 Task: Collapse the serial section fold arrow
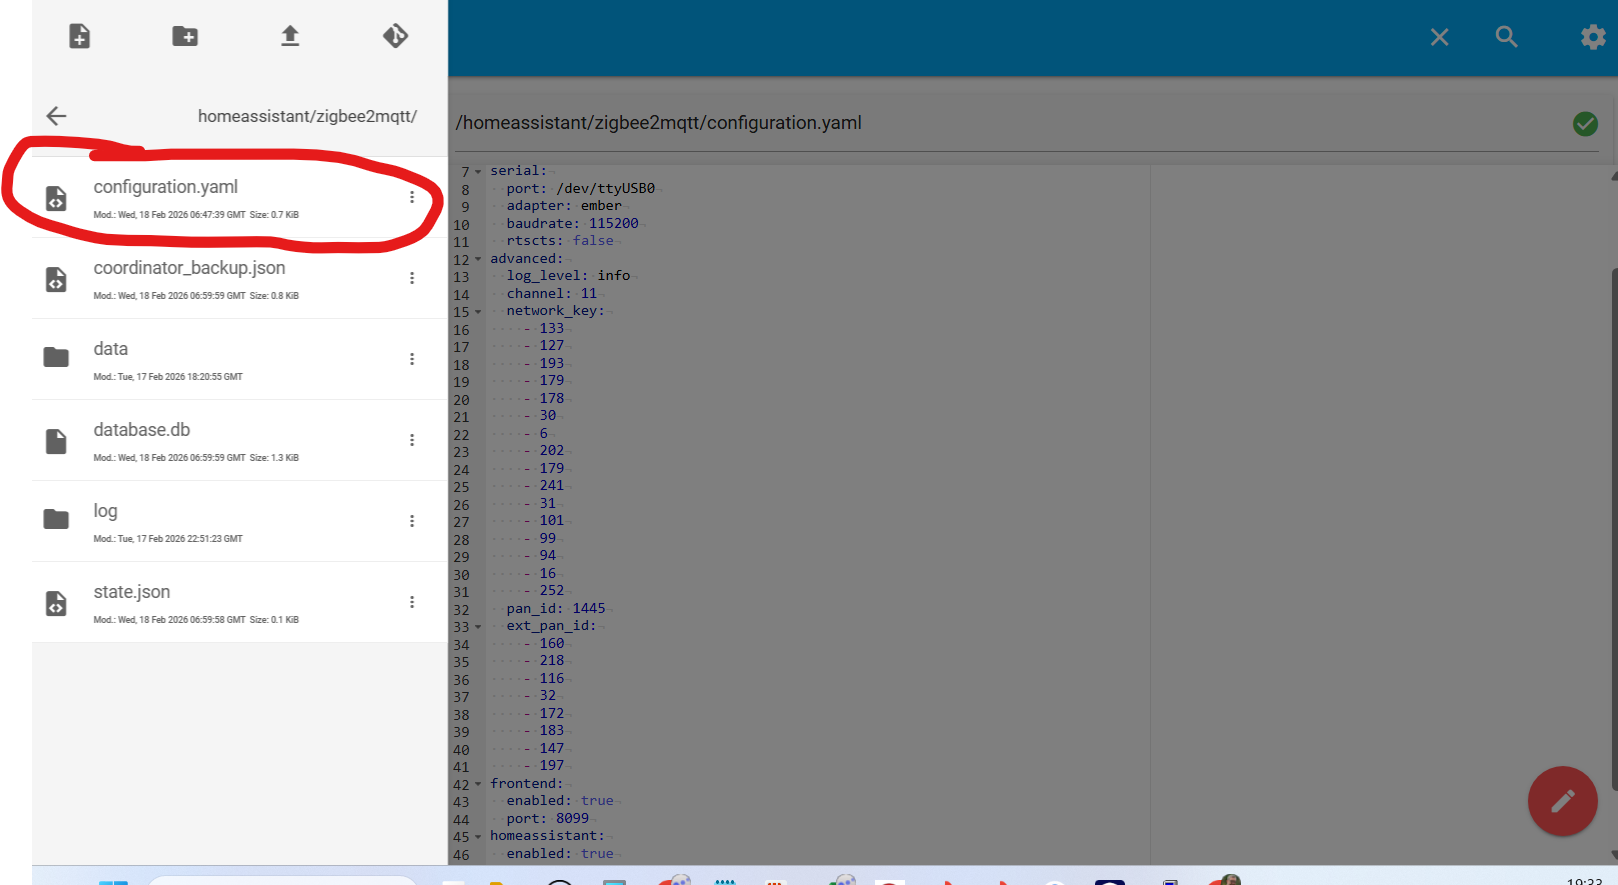point(478,172)
